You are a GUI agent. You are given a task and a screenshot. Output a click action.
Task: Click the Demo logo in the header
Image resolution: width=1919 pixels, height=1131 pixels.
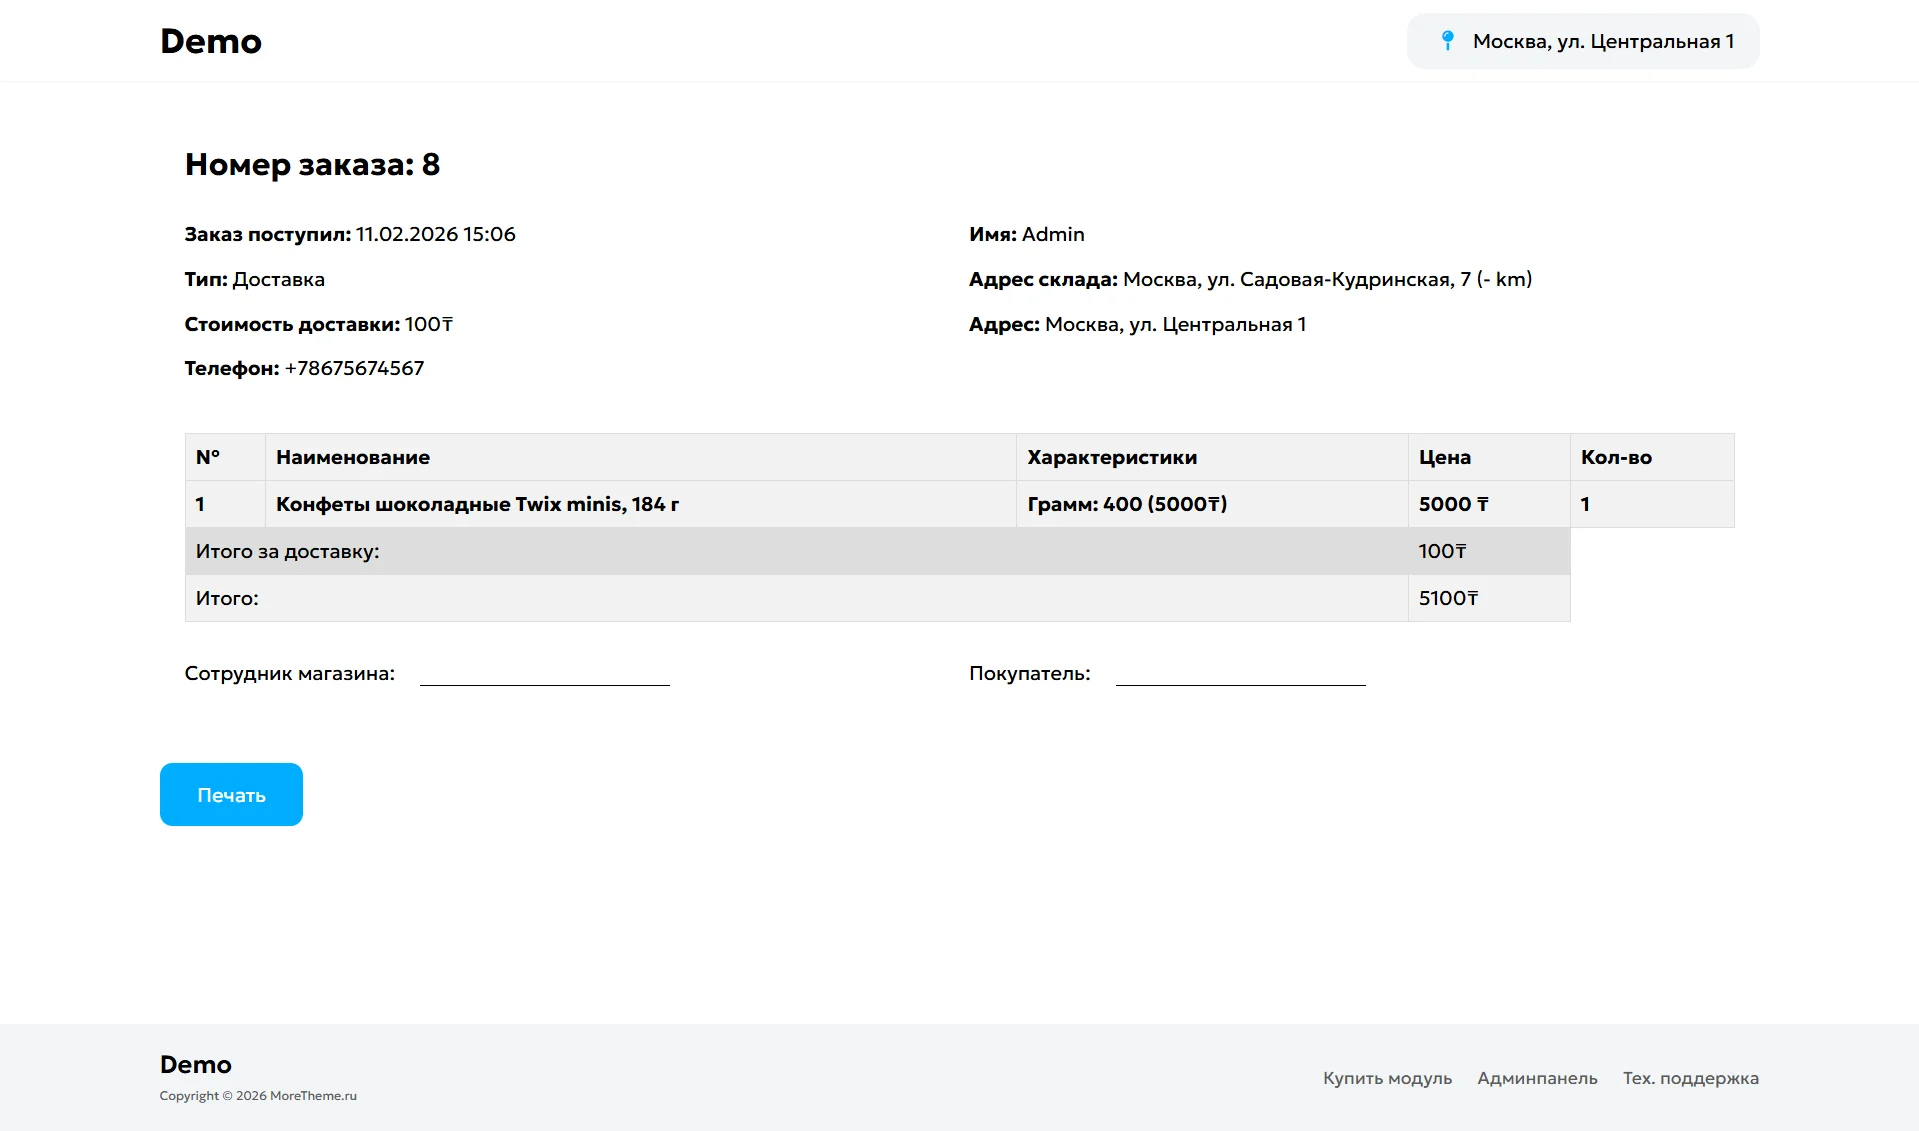tap(211, 41)
